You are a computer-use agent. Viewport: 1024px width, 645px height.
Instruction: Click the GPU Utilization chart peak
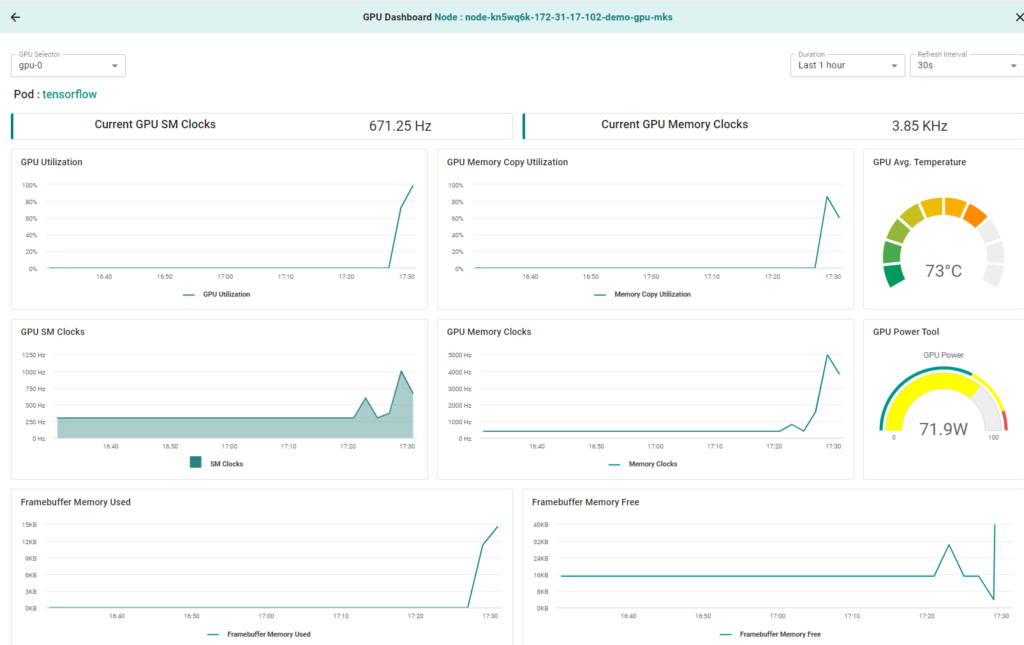(x=412, y=186)
